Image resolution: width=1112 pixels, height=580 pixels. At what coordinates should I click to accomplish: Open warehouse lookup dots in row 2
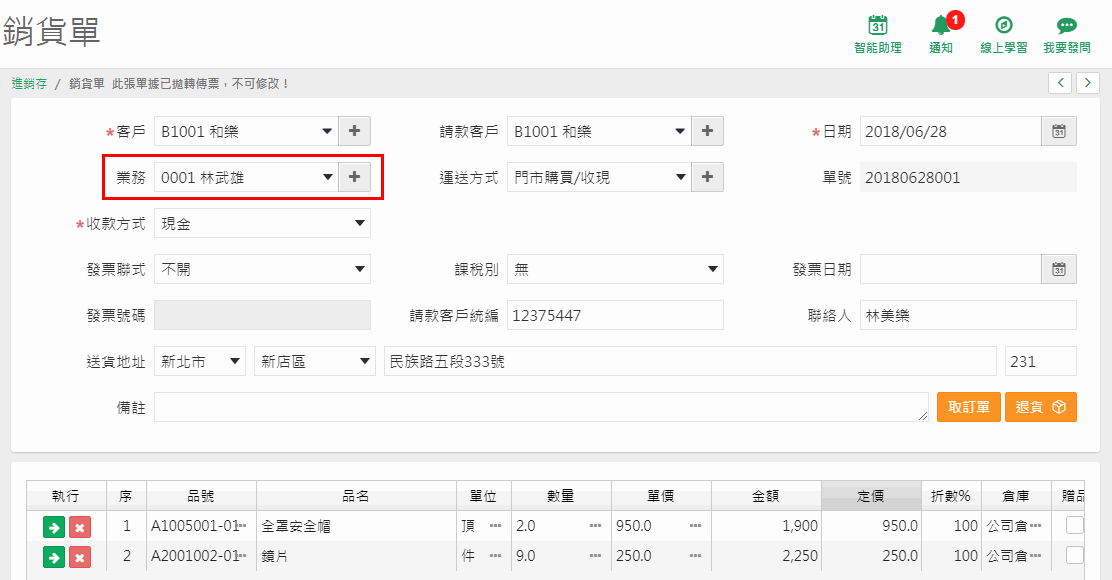1035,556
